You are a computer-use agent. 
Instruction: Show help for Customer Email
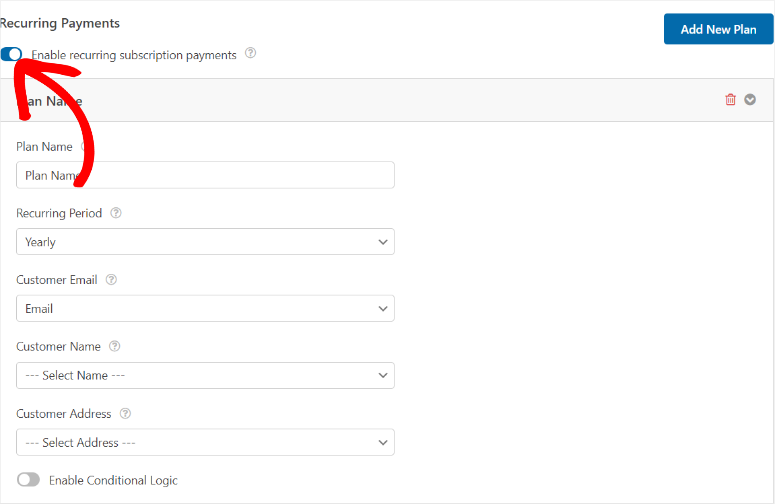[111, 280]
